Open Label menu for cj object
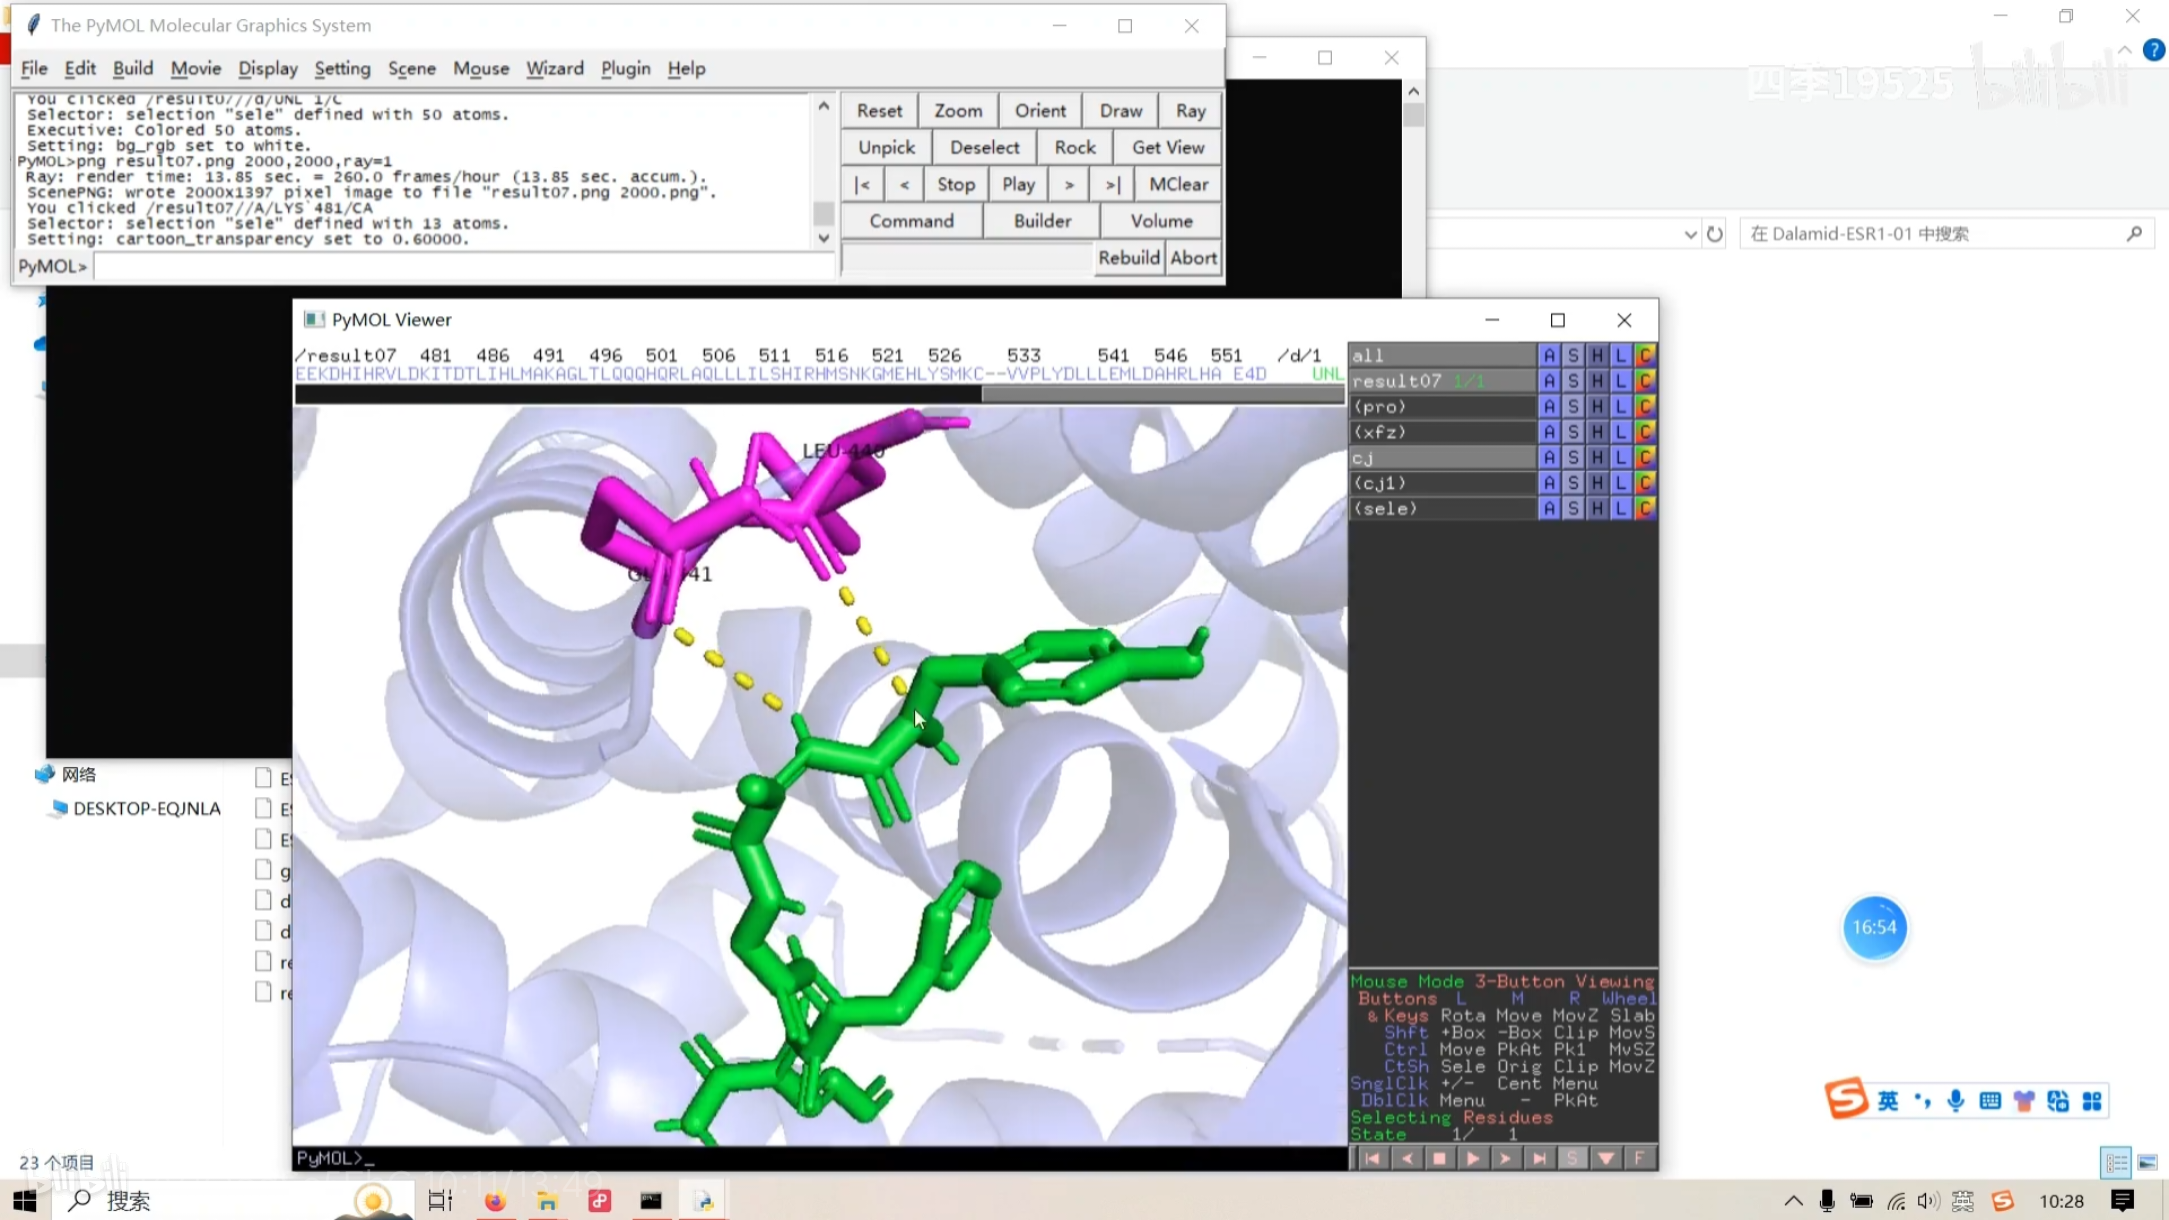 tap(1620, 457)
